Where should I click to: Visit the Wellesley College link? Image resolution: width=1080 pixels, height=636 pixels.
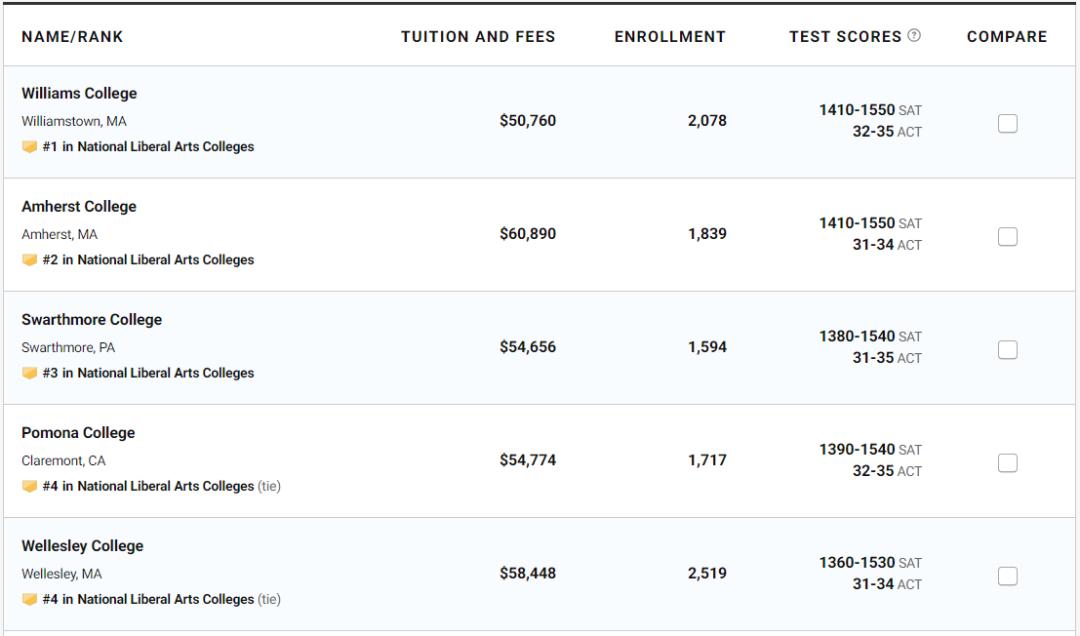(82, 546)
